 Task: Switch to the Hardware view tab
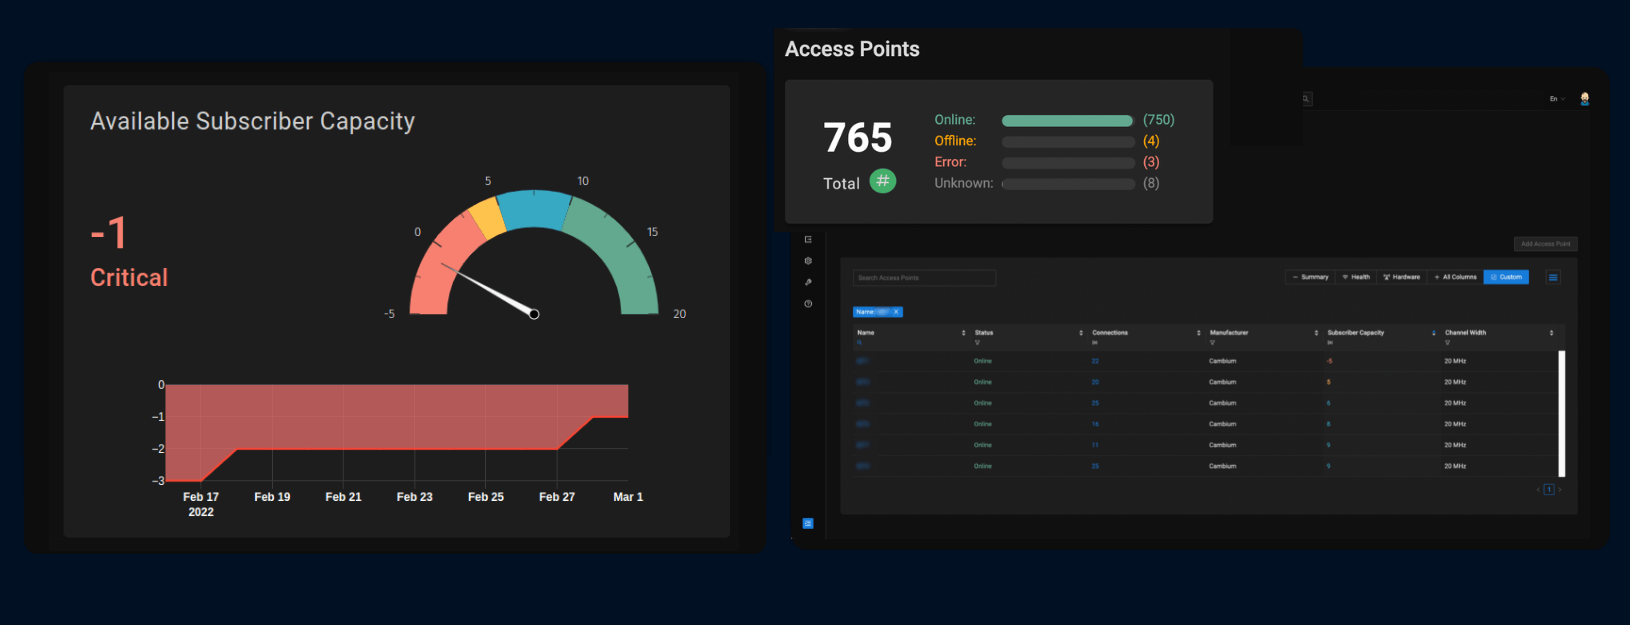point(1401,277)
